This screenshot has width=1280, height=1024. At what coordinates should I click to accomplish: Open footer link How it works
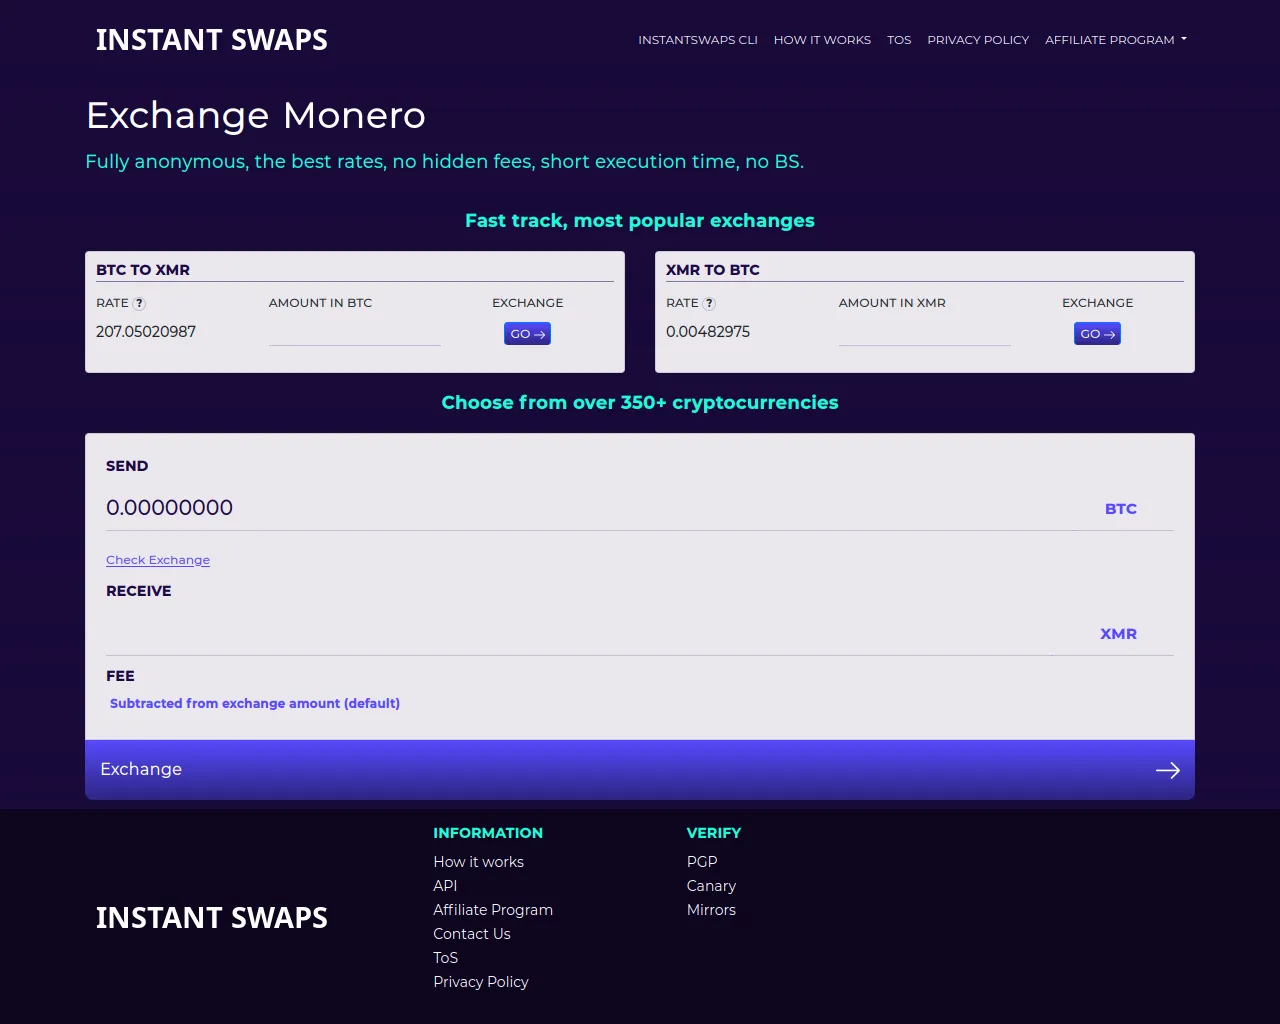coord(478,862)
